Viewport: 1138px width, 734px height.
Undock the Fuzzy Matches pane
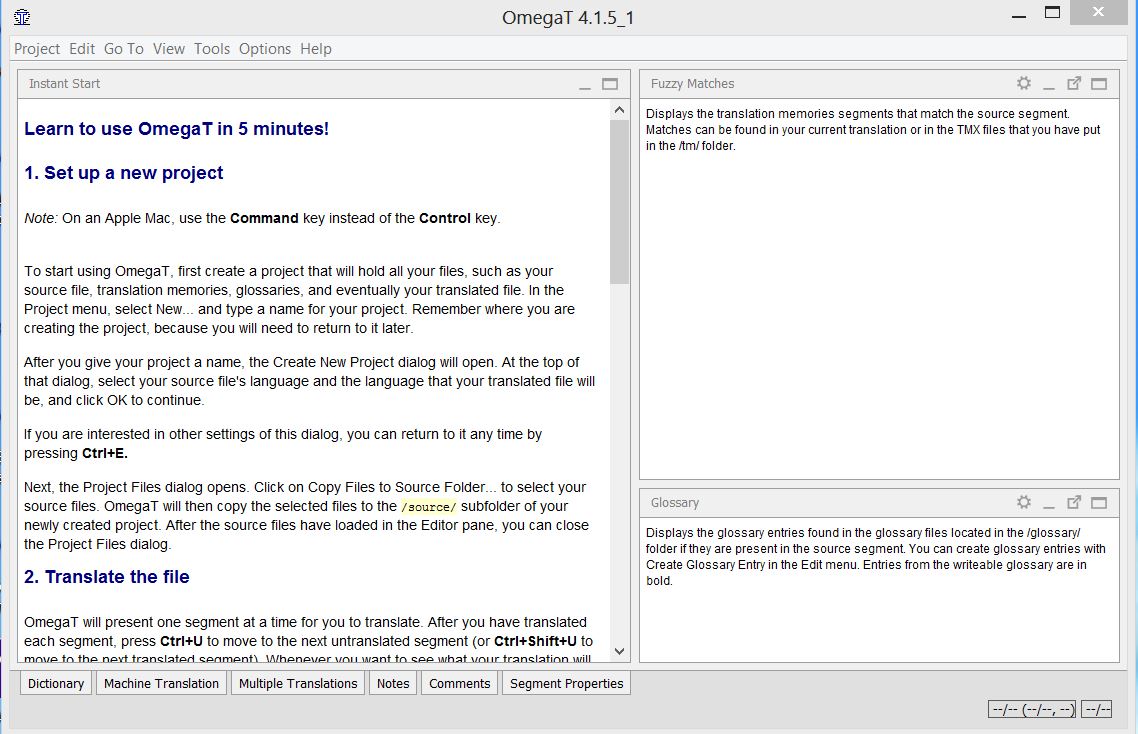click(x=1074, y=83)
